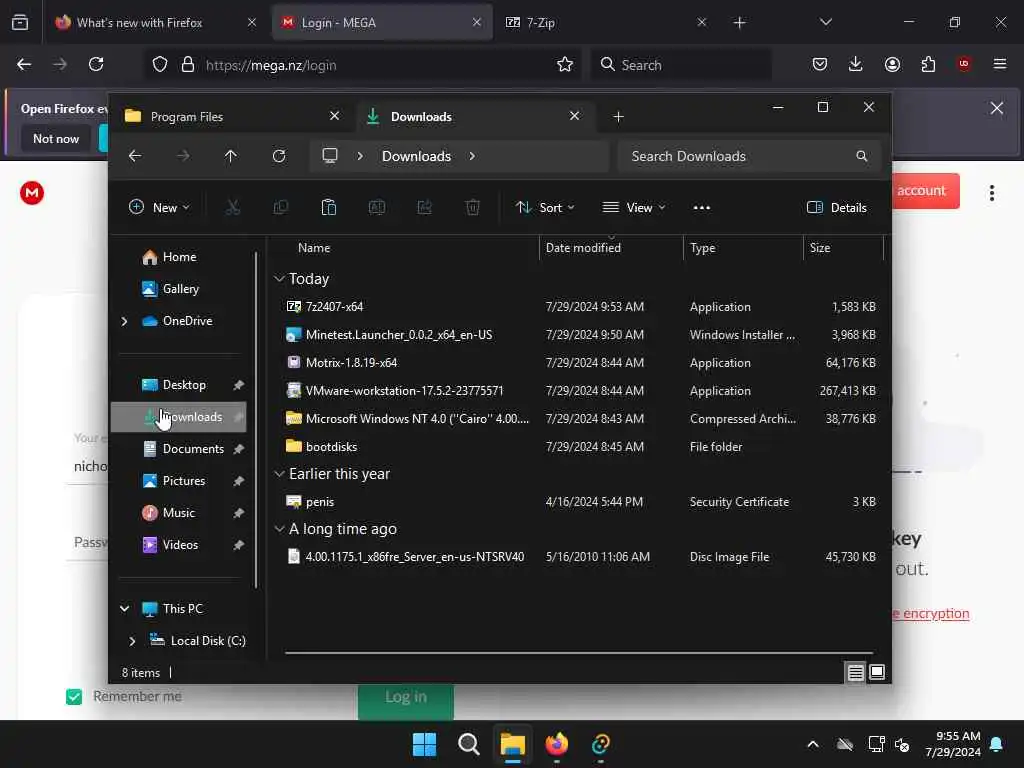Collapse the This PC tree node

pos(124,609)
